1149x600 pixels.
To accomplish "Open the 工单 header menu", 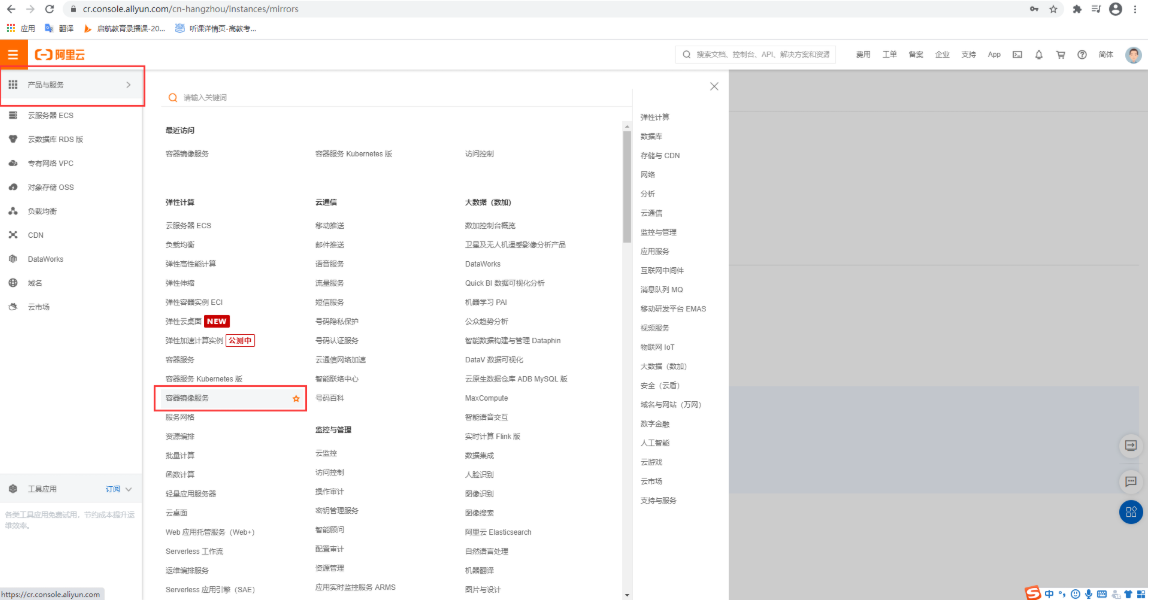I will (x=890, y=54).
